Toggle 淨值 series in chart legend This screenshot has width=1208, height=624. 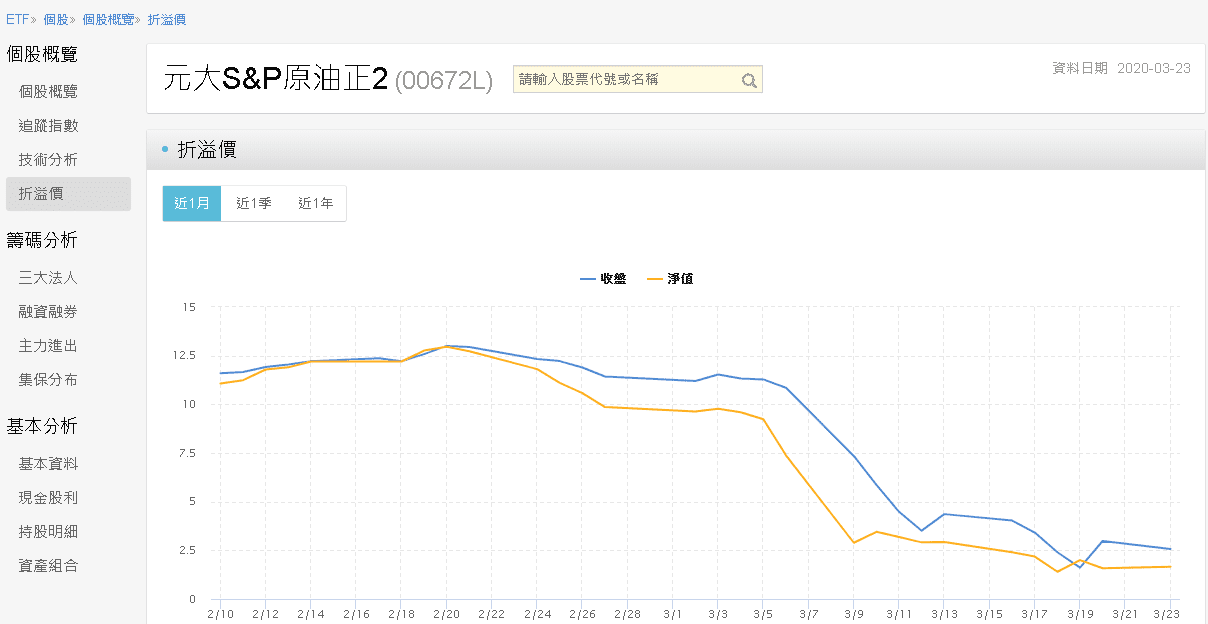(x=670, y=279)
